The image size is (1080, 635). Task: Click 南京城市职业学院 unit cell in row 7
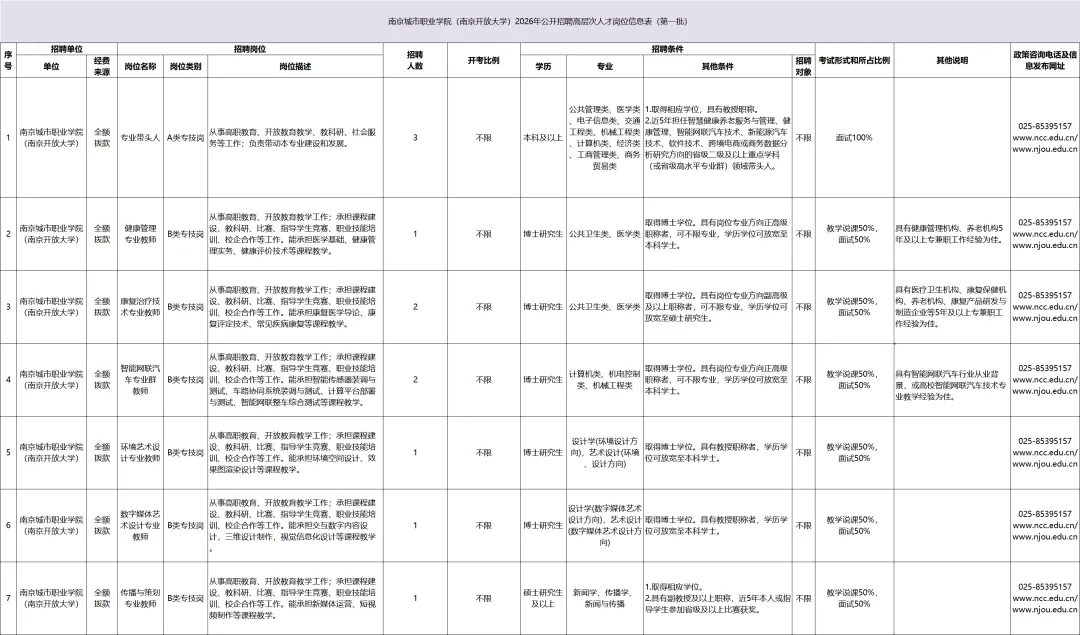coord(52,598)
